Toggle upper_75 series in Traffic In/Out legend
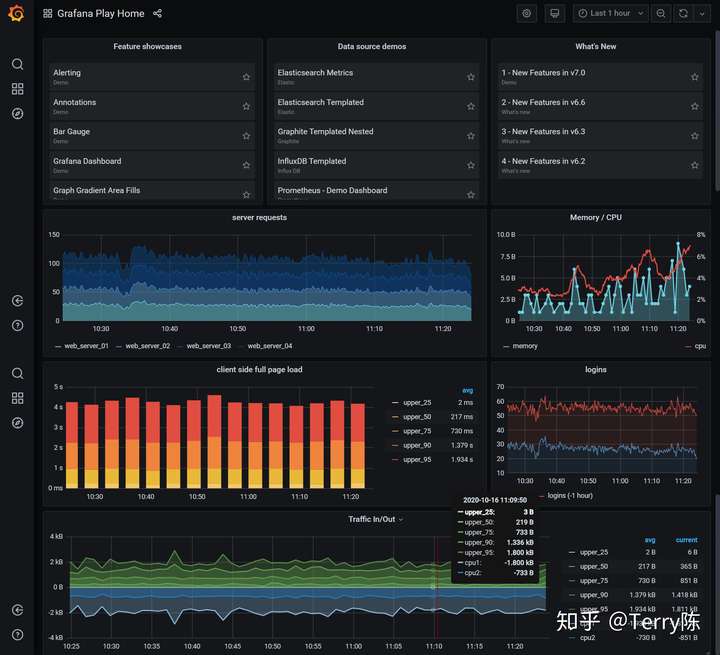This screenshot has height=655, width=720. click(x=594, y=581)
